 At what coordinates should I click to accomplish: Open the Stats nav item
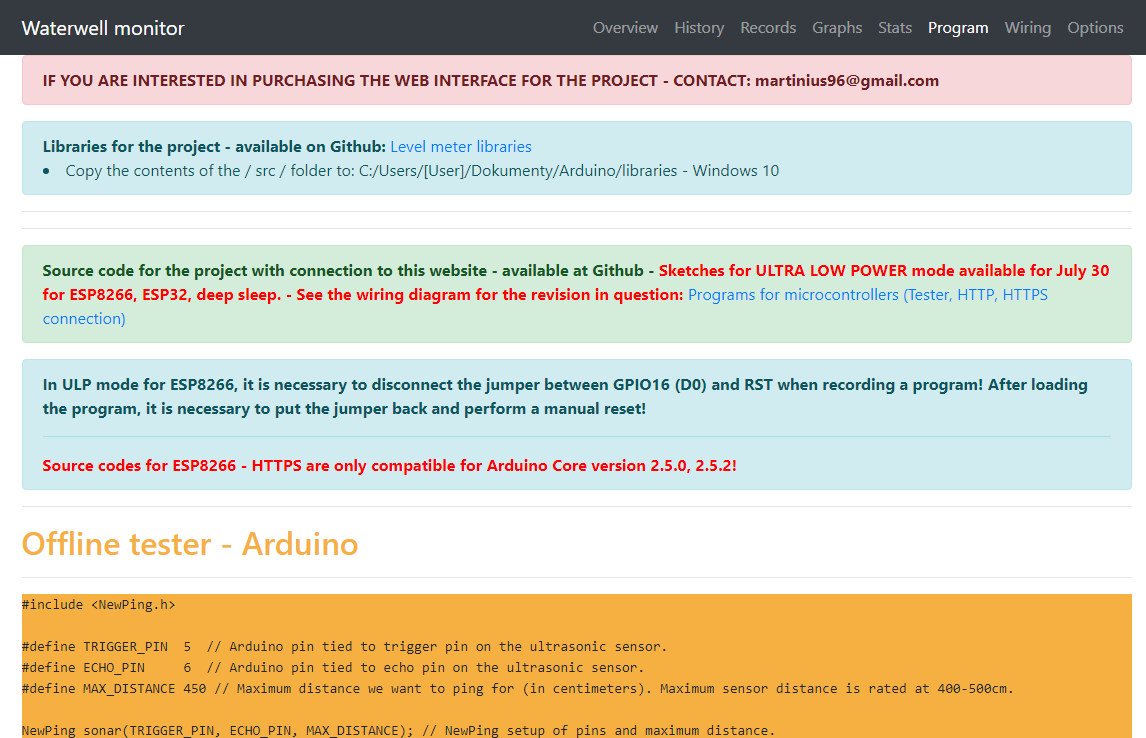tap(895, 28)
